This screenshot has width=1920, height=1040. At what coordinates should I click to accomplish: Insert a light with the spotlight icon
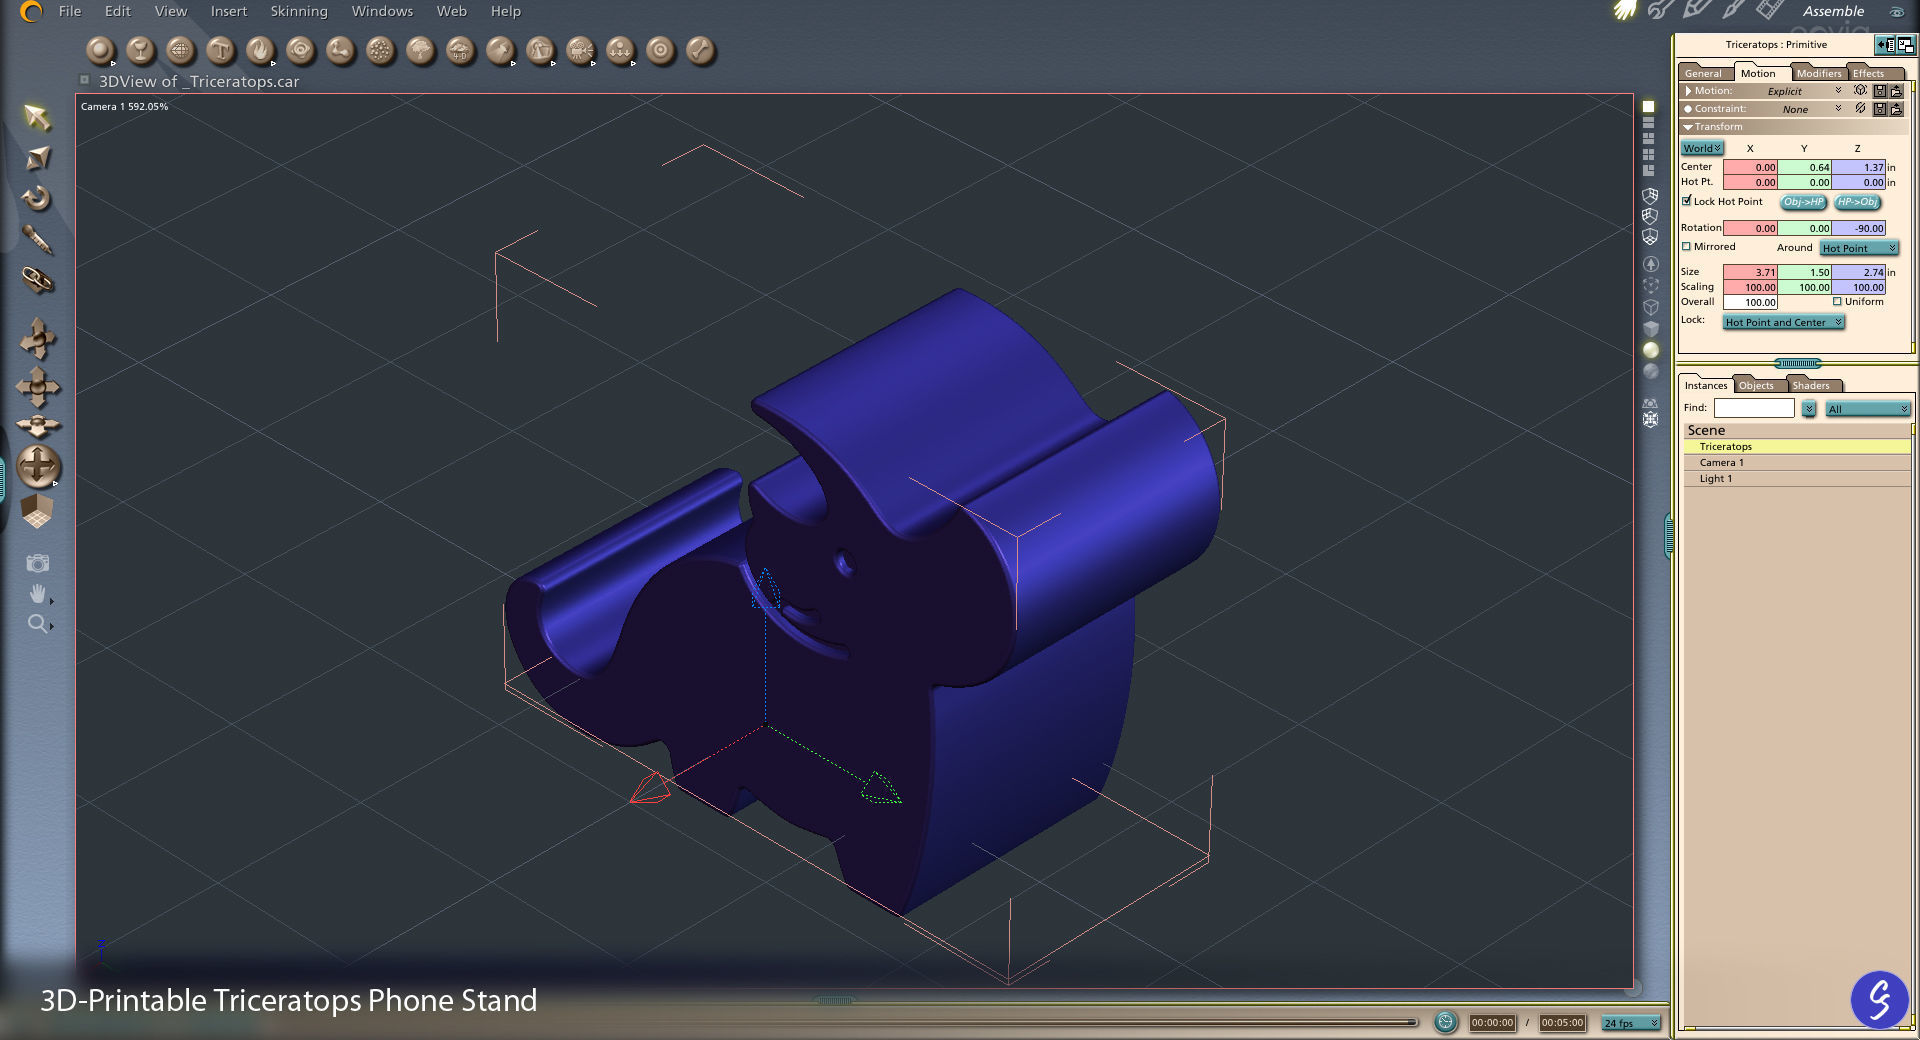(x=500, y=50)
